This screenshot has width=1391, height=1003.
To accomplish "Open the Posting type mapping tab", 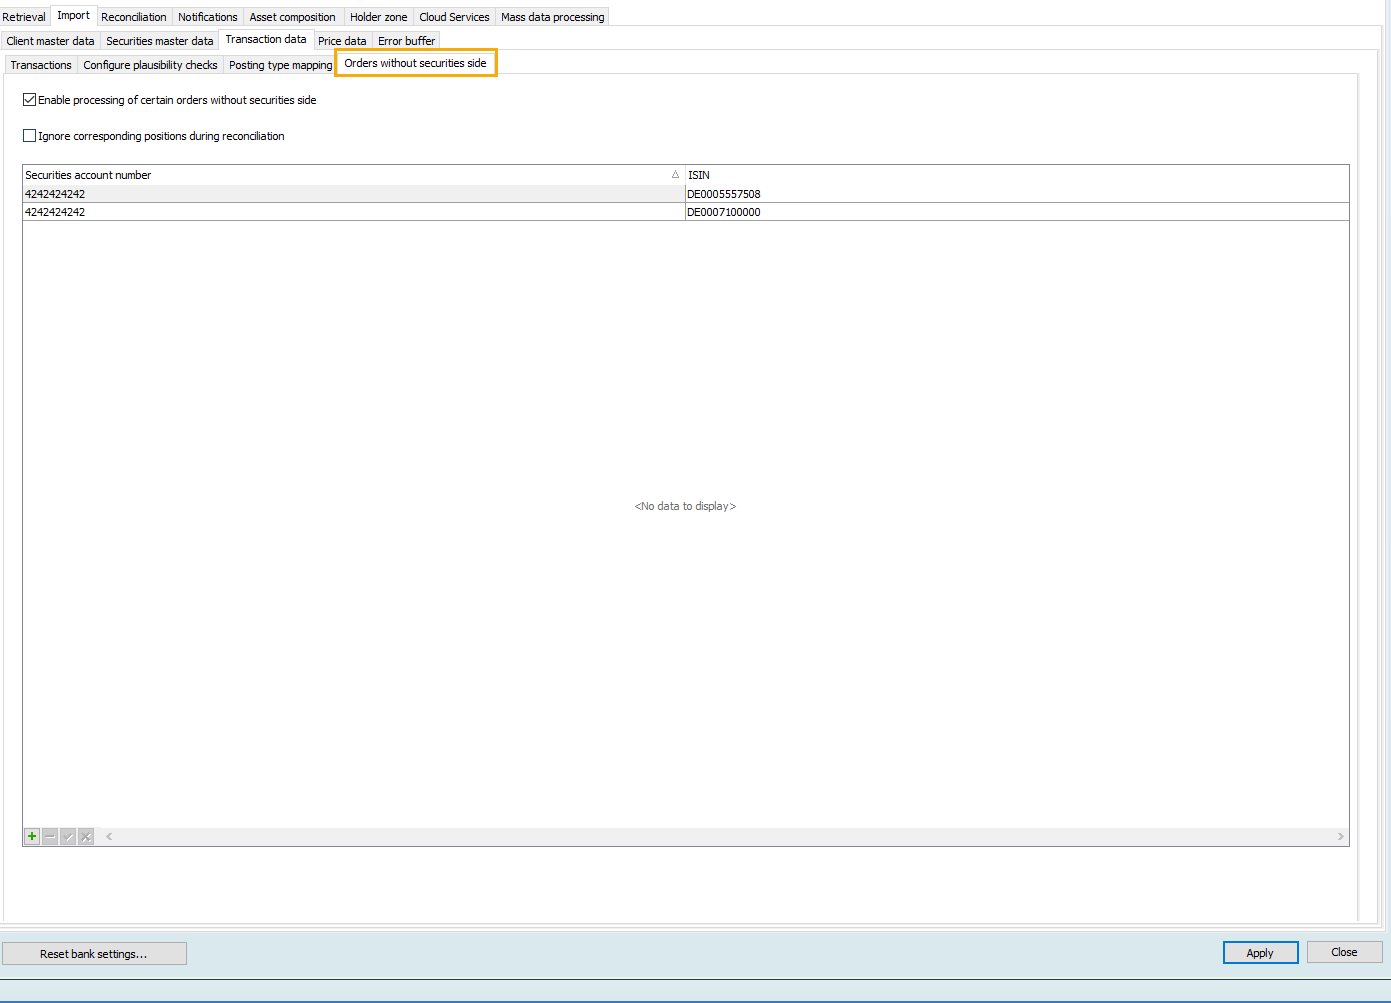I will pyautogui.click(x=280, y=65).
